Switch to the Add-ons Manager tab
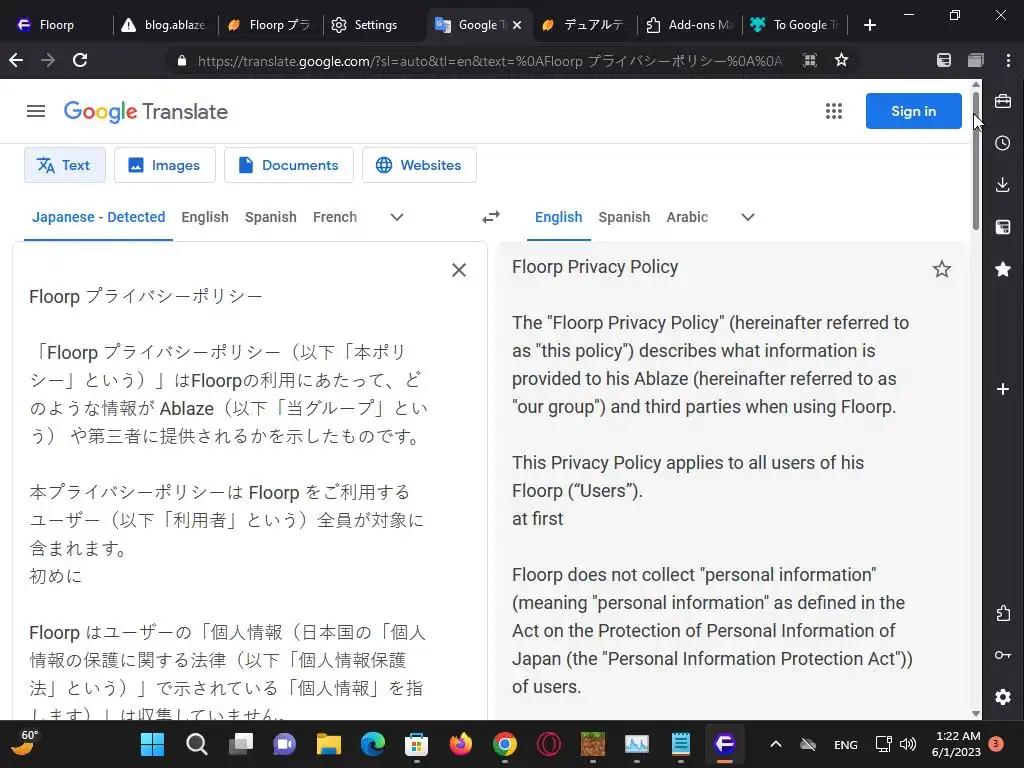1024x768 pixels. point(689,25)
